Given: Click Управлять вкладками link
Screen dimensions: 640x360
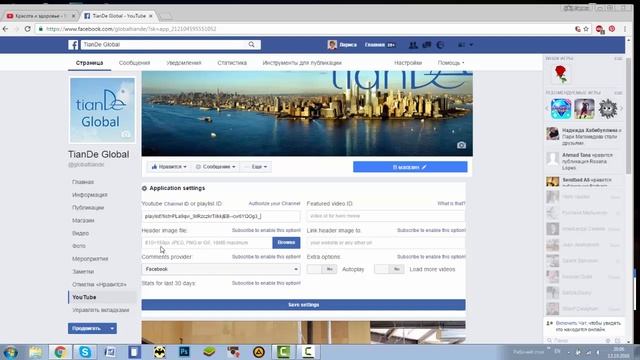Looking at the screenshot, I should coord(100,310).
